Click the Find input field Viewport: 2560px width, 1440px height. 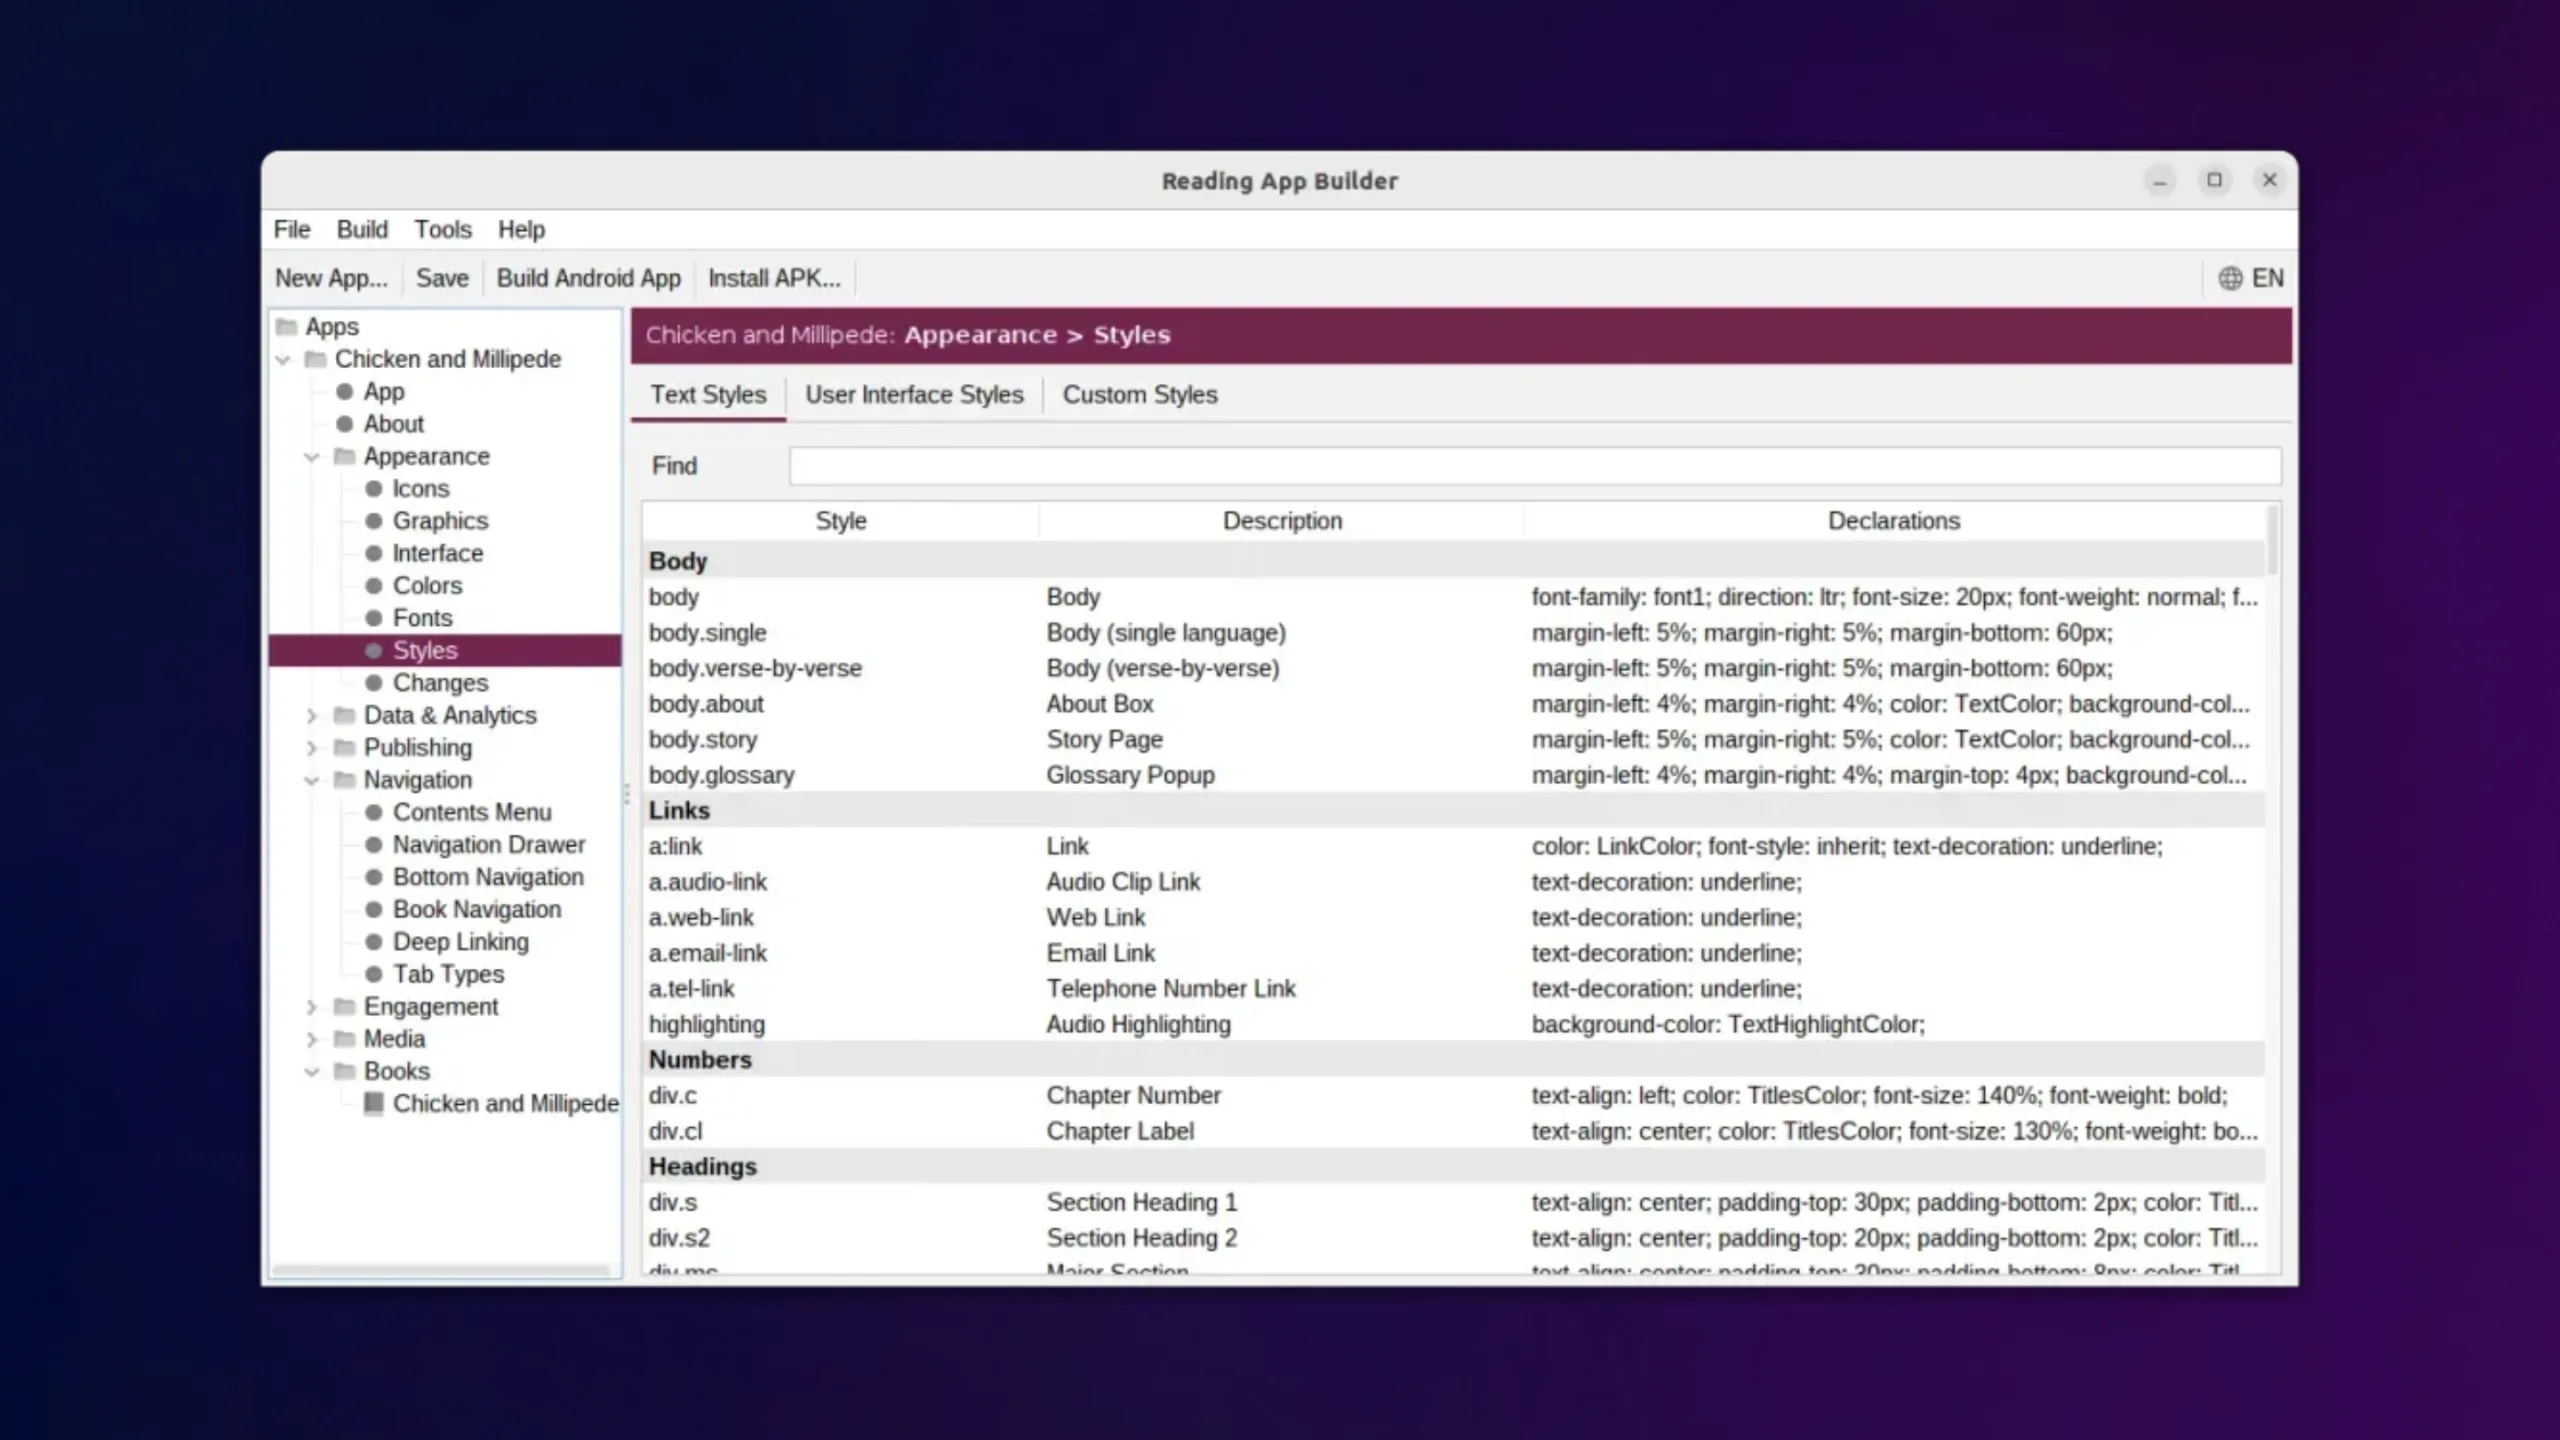pos(1535,466)
